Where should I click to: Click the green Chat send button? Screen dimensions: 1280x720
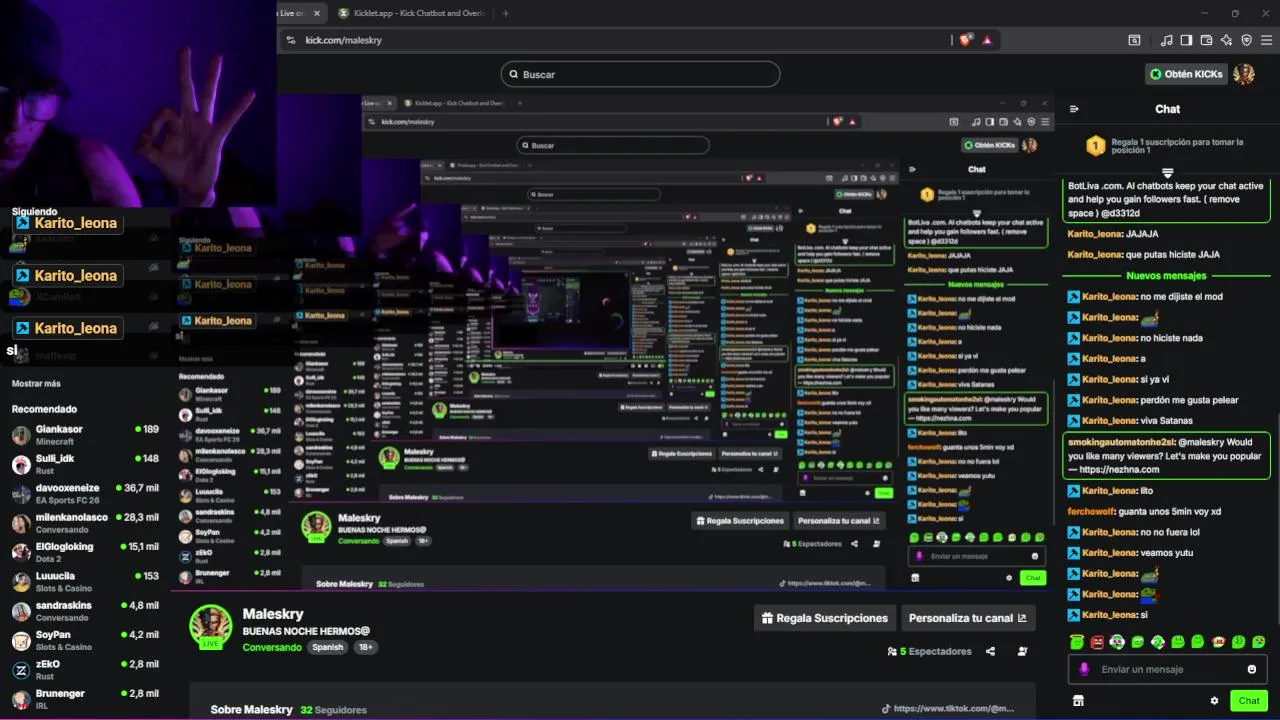coord(1249,701)
